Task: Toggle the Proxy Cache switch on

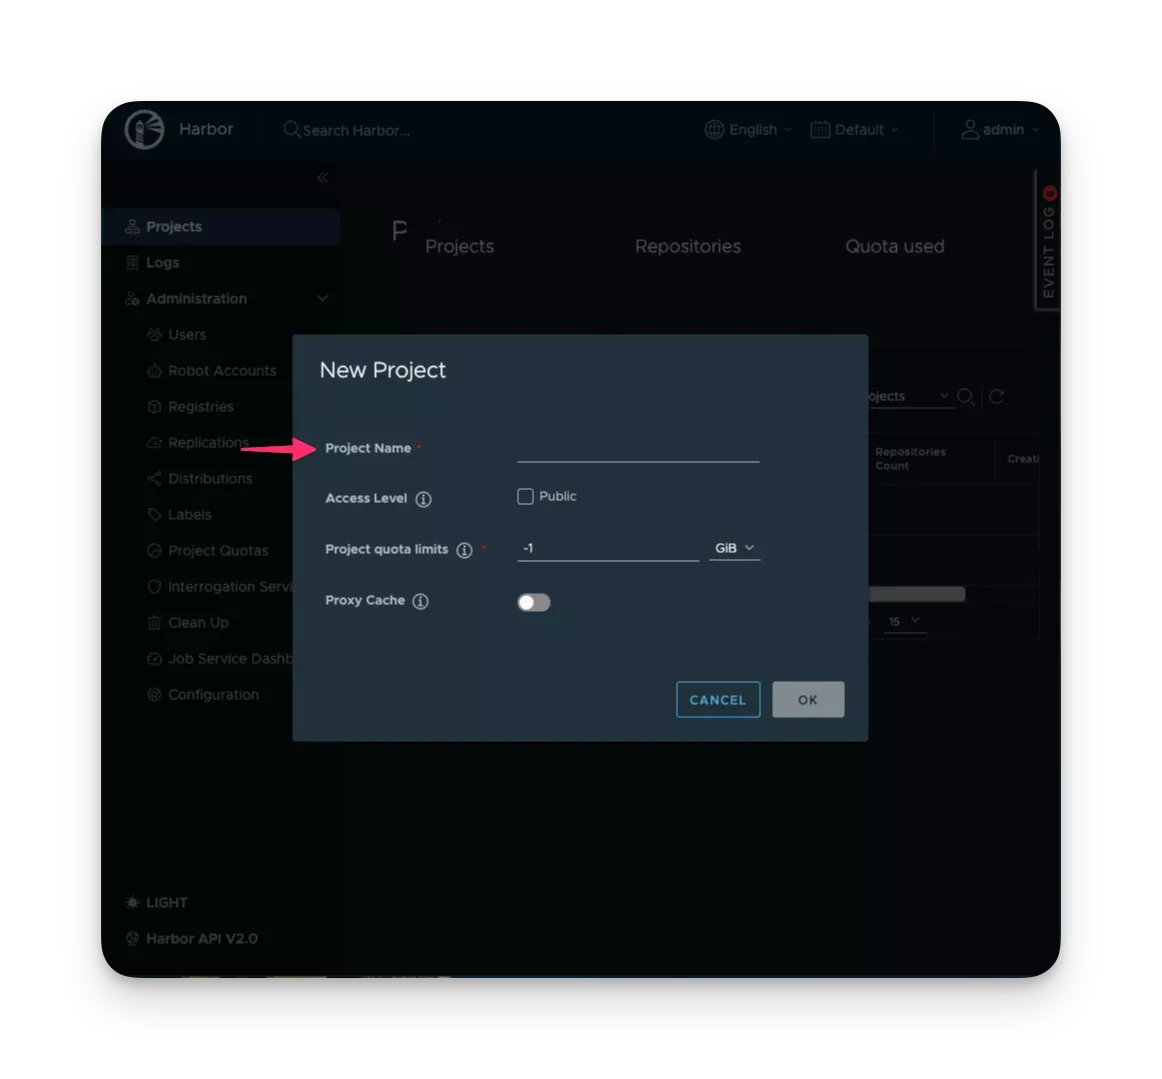Action: point(534,601)
